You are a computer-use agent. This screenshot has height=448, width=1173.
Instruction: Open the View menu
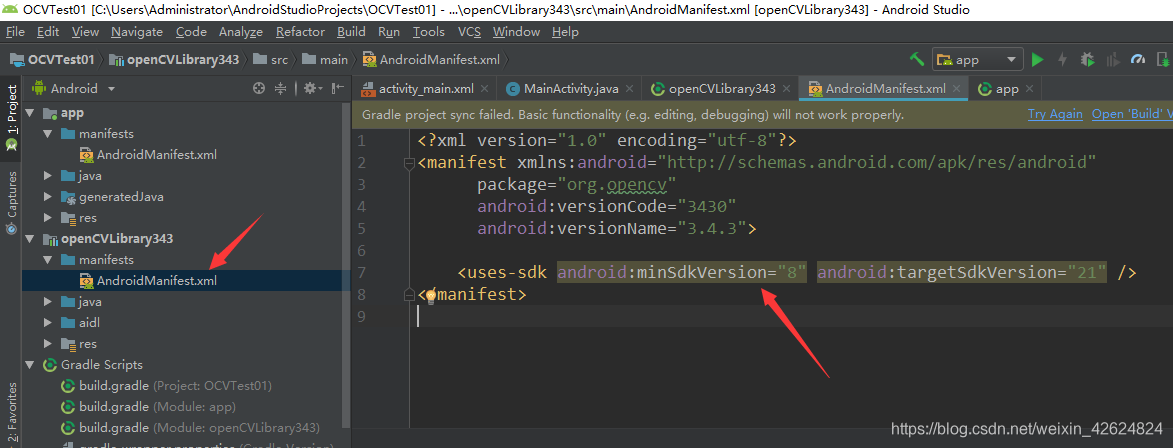85,31
